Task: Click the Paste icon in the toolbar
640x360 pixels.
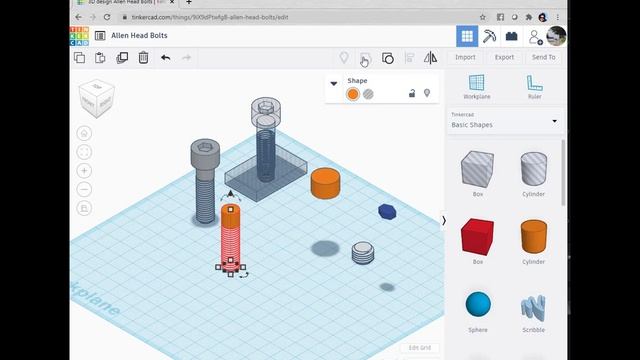Action: coord(100,58)
